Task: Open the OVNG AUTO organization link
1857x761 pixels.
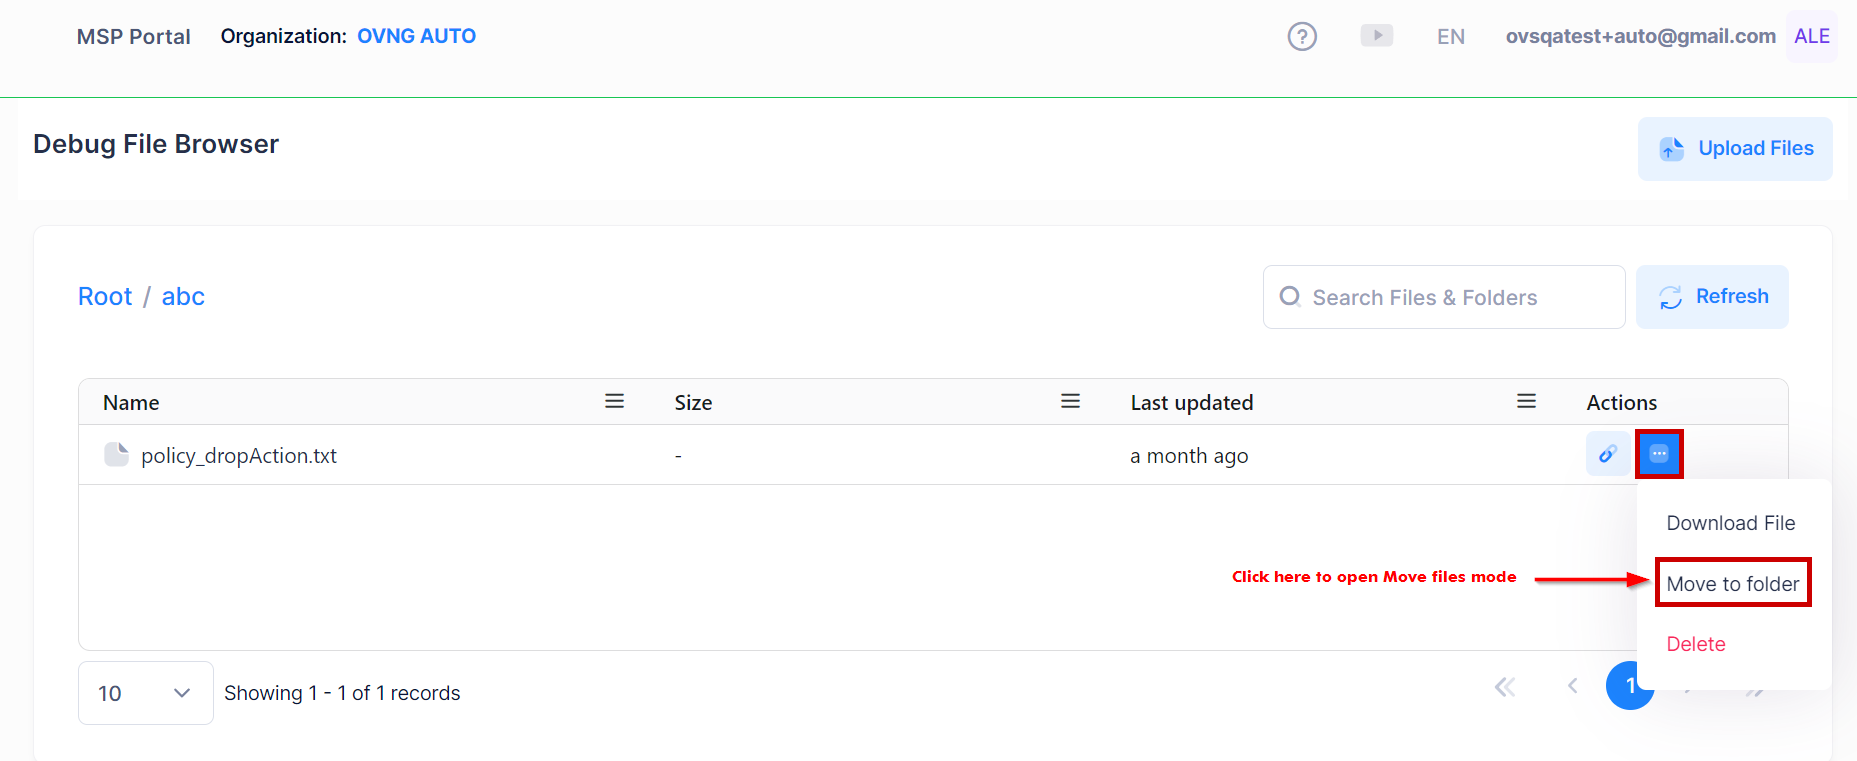Action: (x=417, y=36)
